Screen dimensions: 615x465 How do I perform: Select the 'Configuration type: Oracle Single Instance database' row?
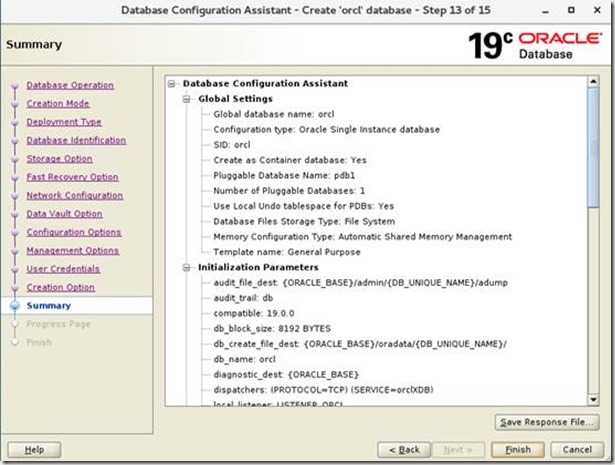(326, 130)
